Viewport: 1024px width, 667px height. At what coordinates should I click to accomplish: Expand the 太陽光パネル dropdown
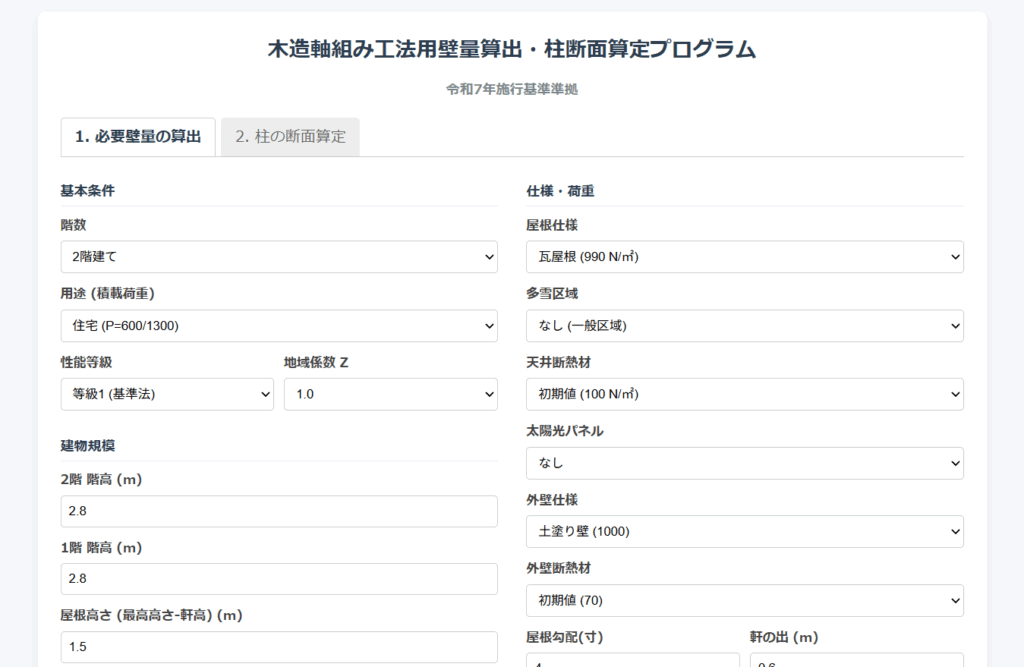click(744, 463)
